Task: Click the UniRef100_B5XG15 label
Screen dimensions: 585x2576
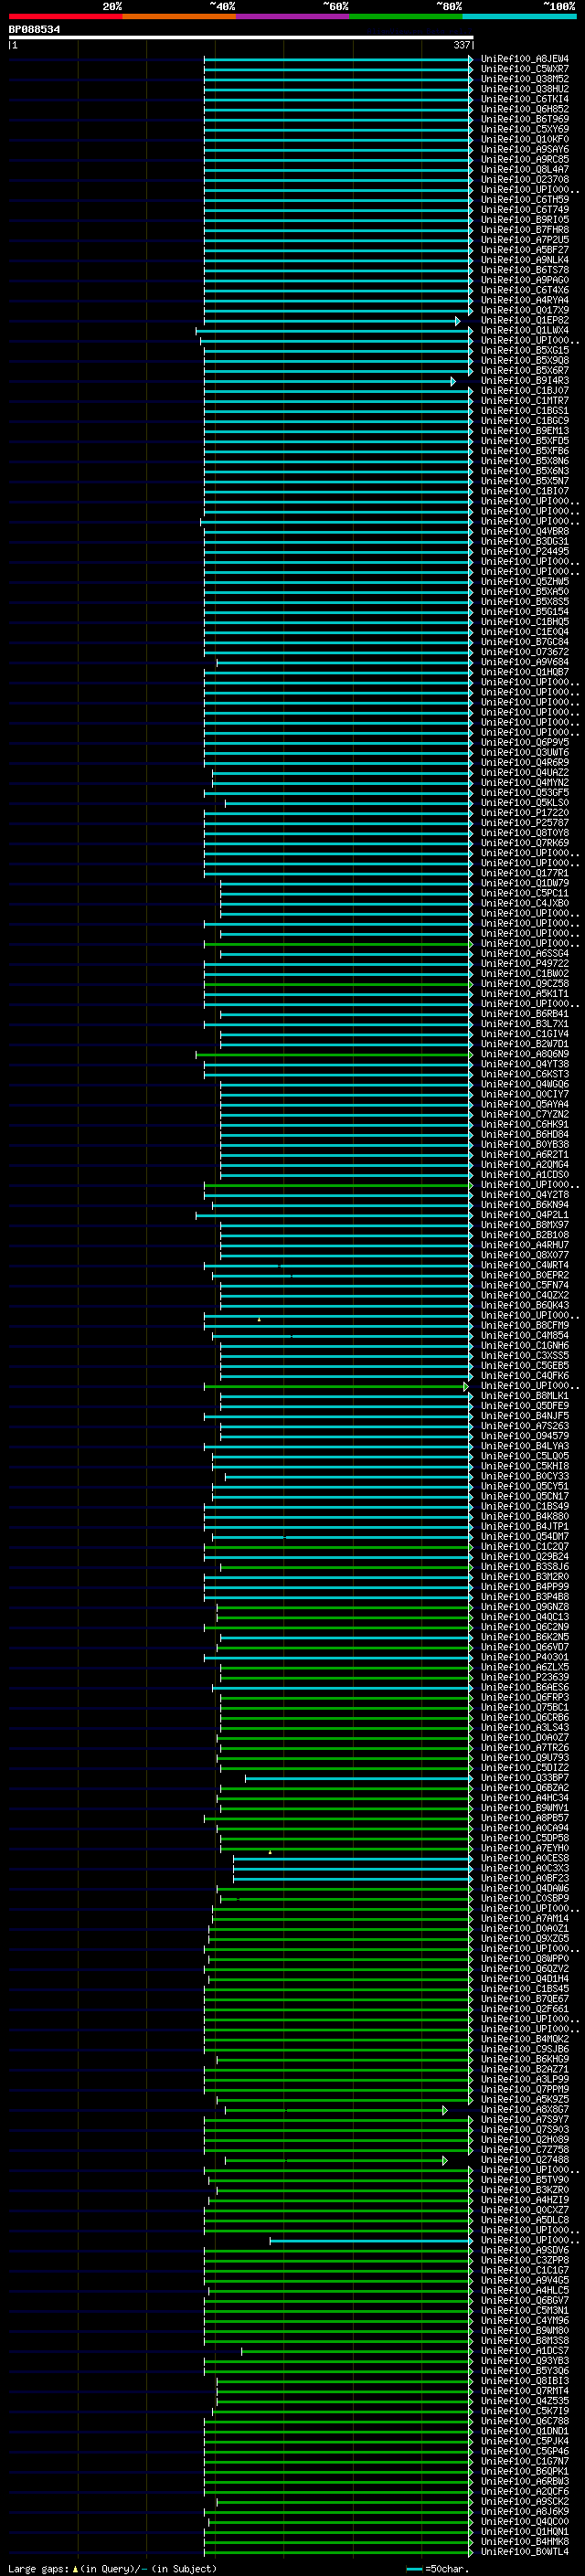Action: (x=525, y=350)
